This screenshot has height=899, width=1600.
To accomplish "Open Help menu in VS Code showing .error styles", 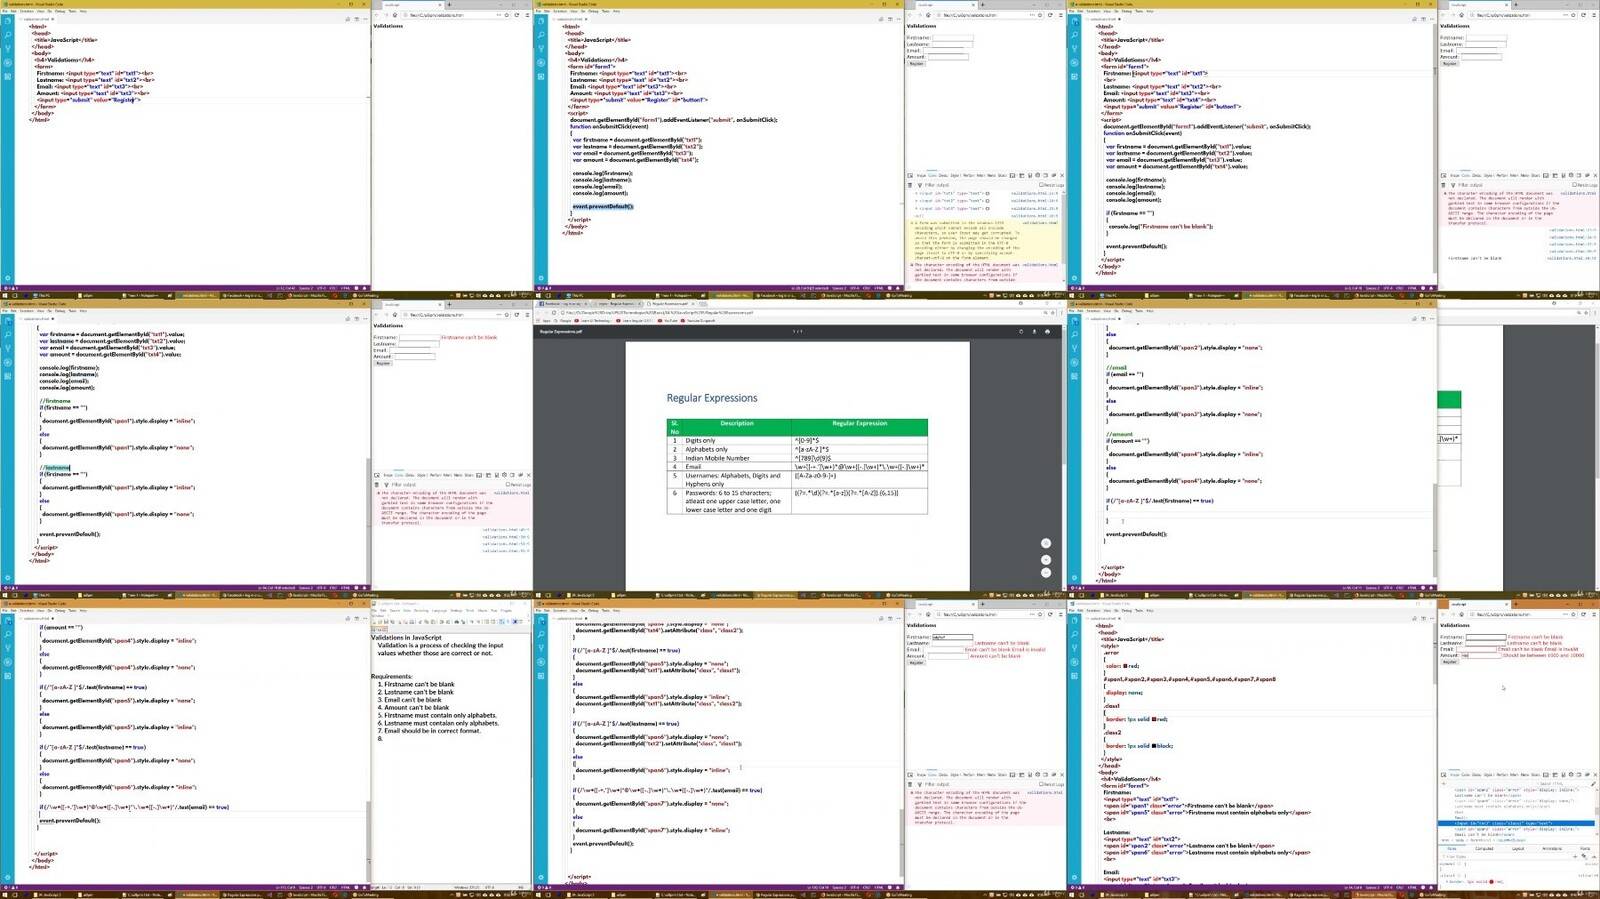I will (1150, 610).
